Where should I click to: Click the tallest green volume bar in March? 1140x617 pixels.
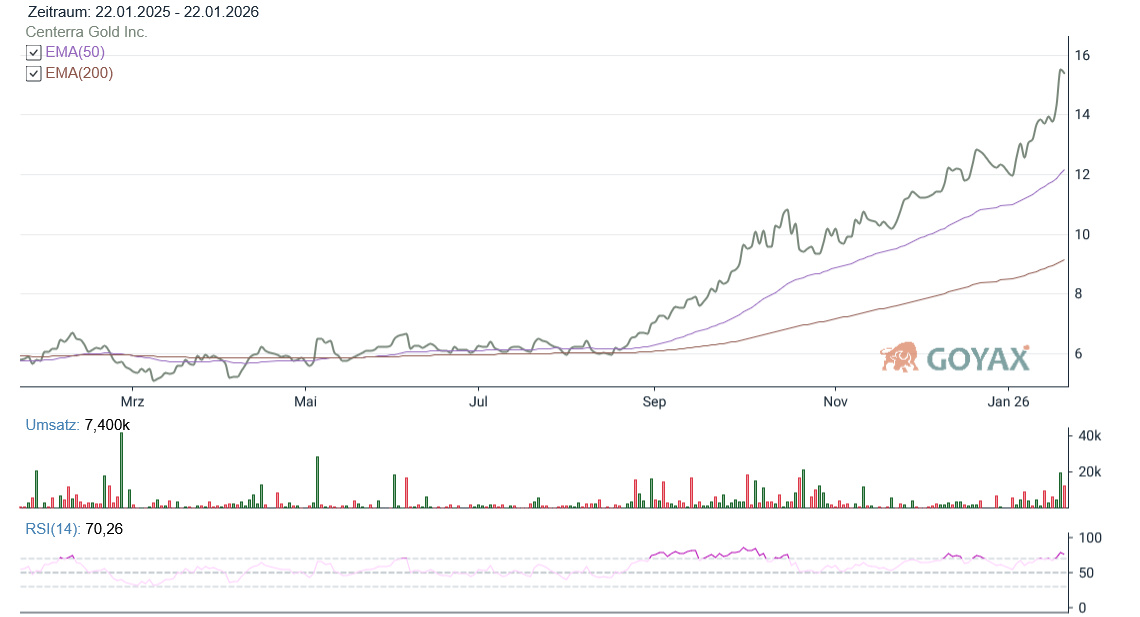click(x=121, y=470)
